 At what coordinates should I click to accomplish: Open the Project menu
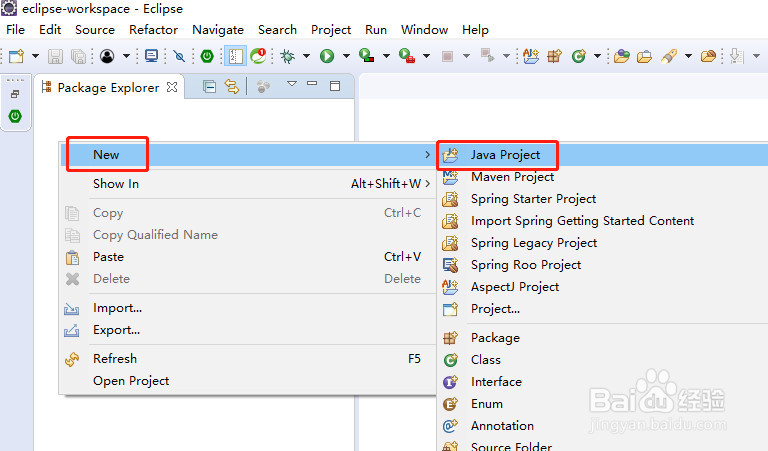point(331,30)
